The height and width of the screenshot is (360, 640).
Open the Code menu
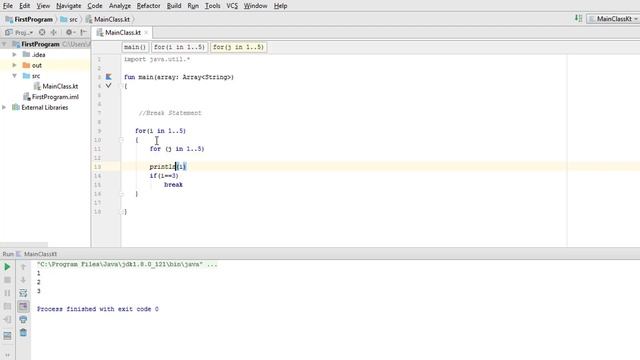pos(95,6)
